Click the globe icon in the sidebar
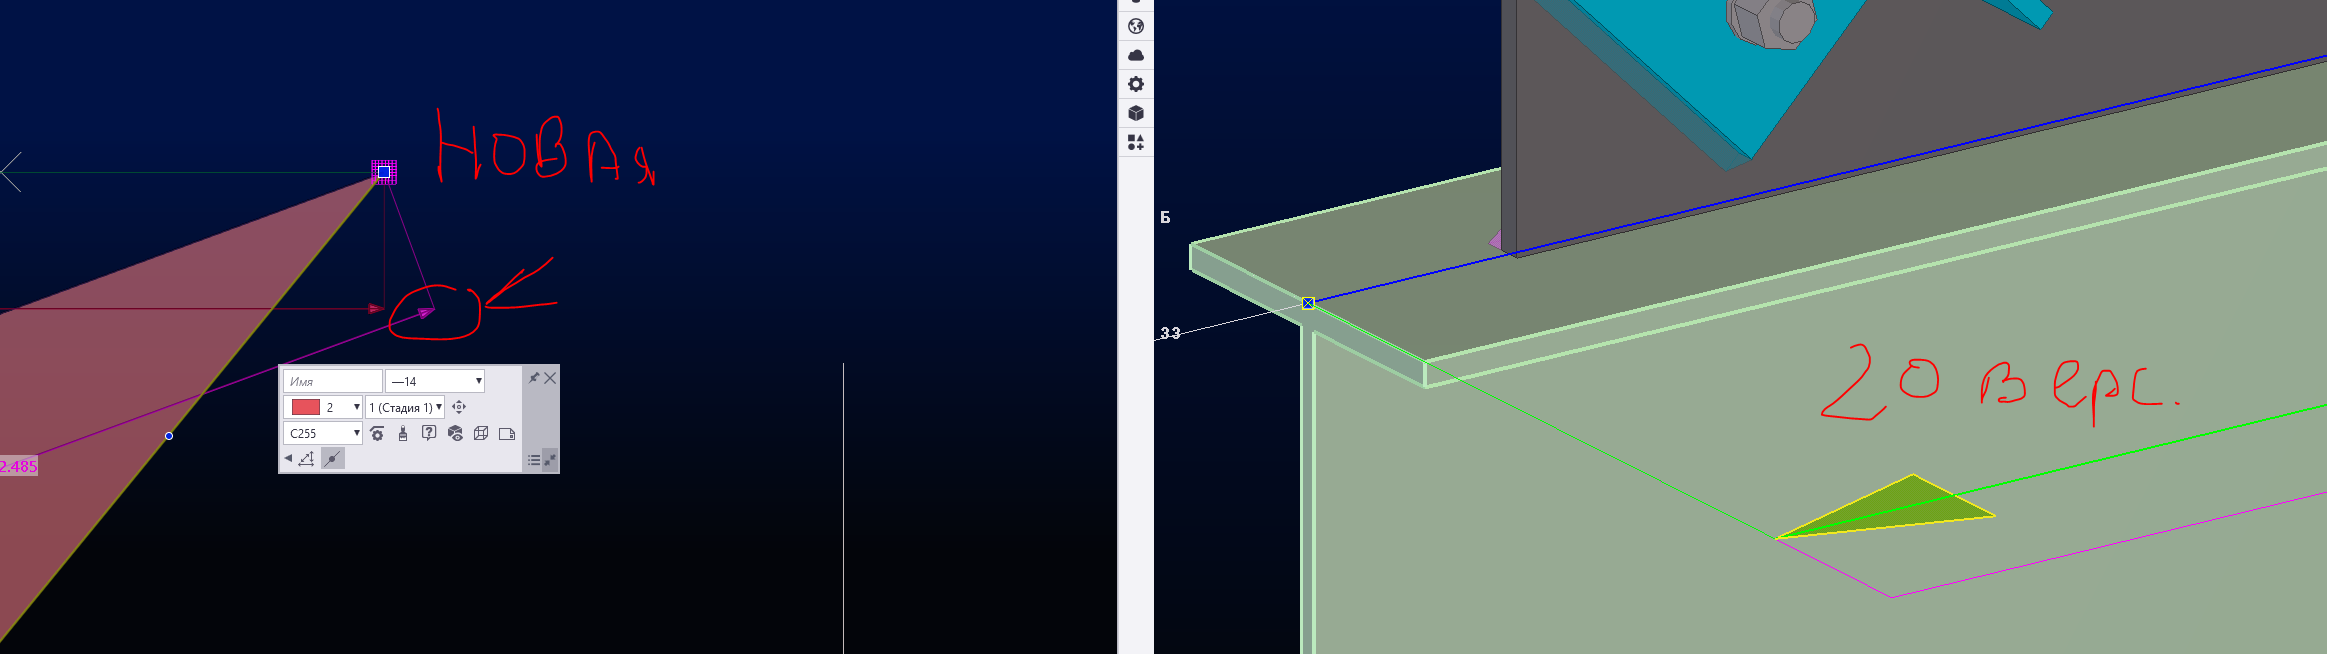This screenshot has width=2327, height=654. pyautogui.click(x=1136, y=26)
